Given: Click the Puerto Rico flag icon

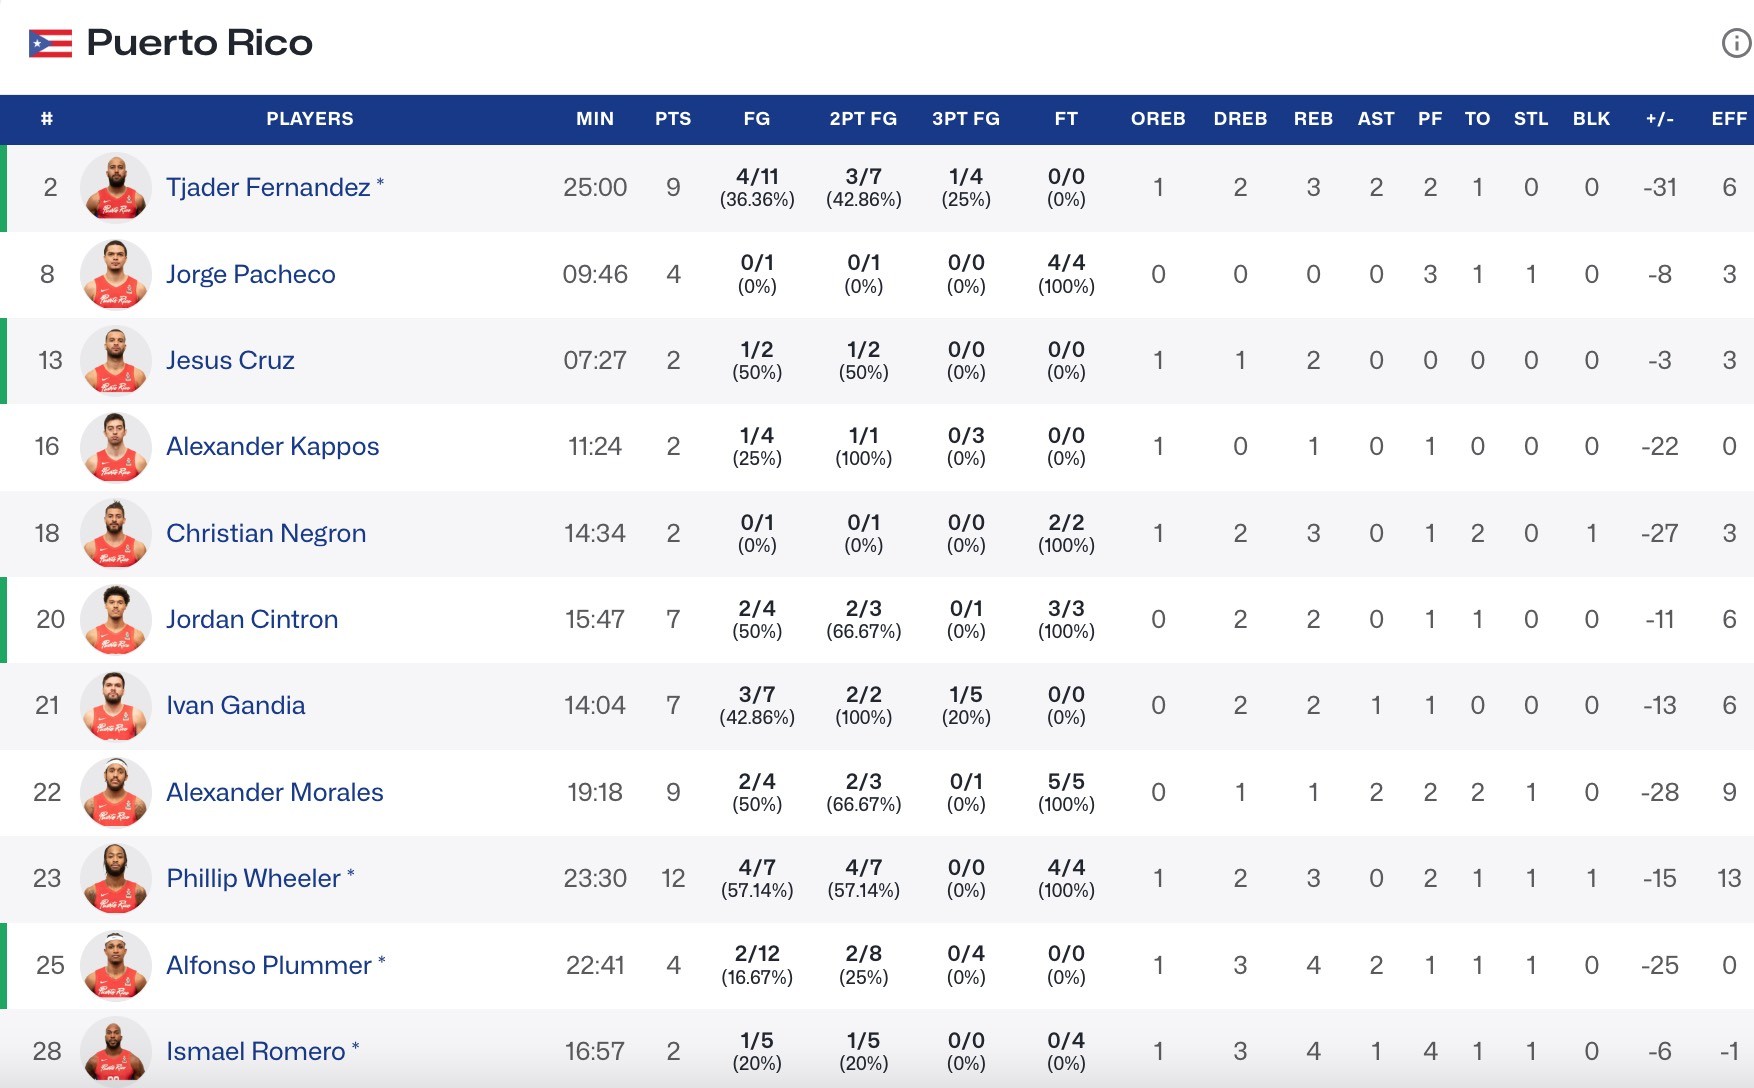Looking at the screenshot, I should (x=50, y=43).
